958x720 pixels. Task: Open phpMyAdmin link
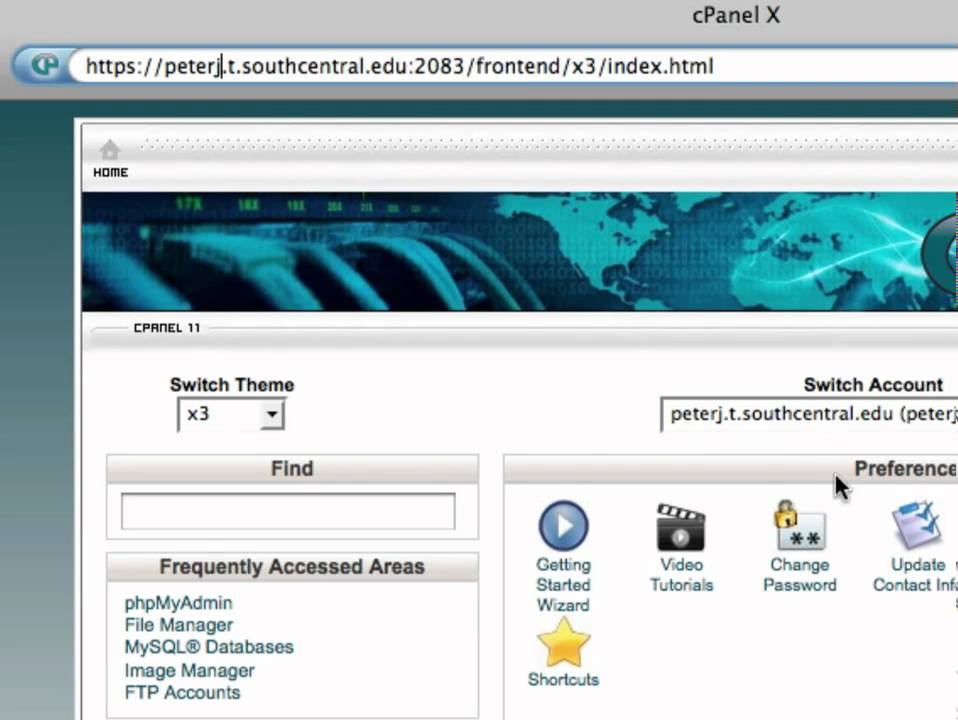click(178, 603)
